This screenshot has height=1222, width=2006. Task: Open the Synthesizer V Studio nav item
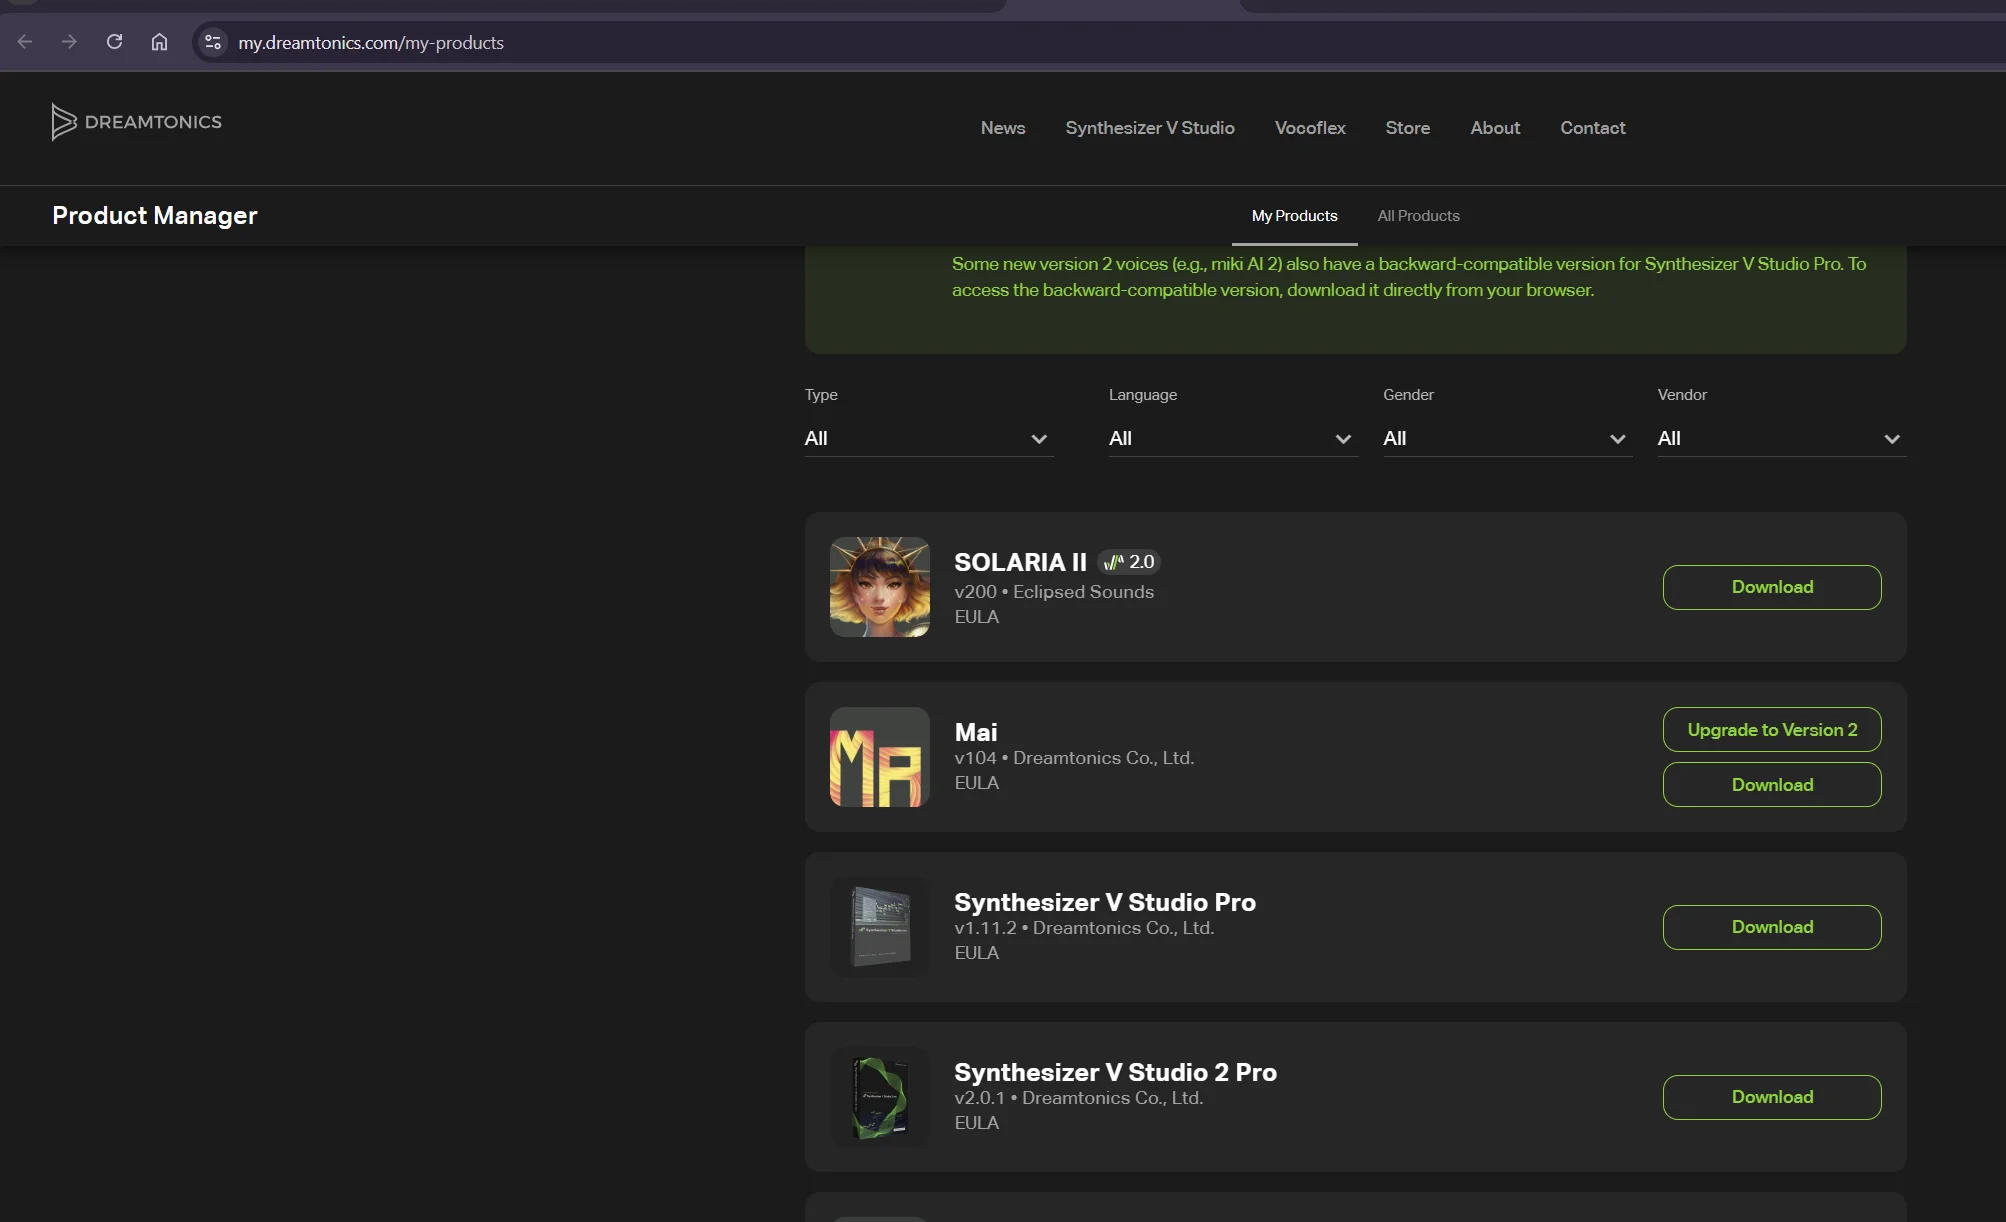click(1150, 128)
